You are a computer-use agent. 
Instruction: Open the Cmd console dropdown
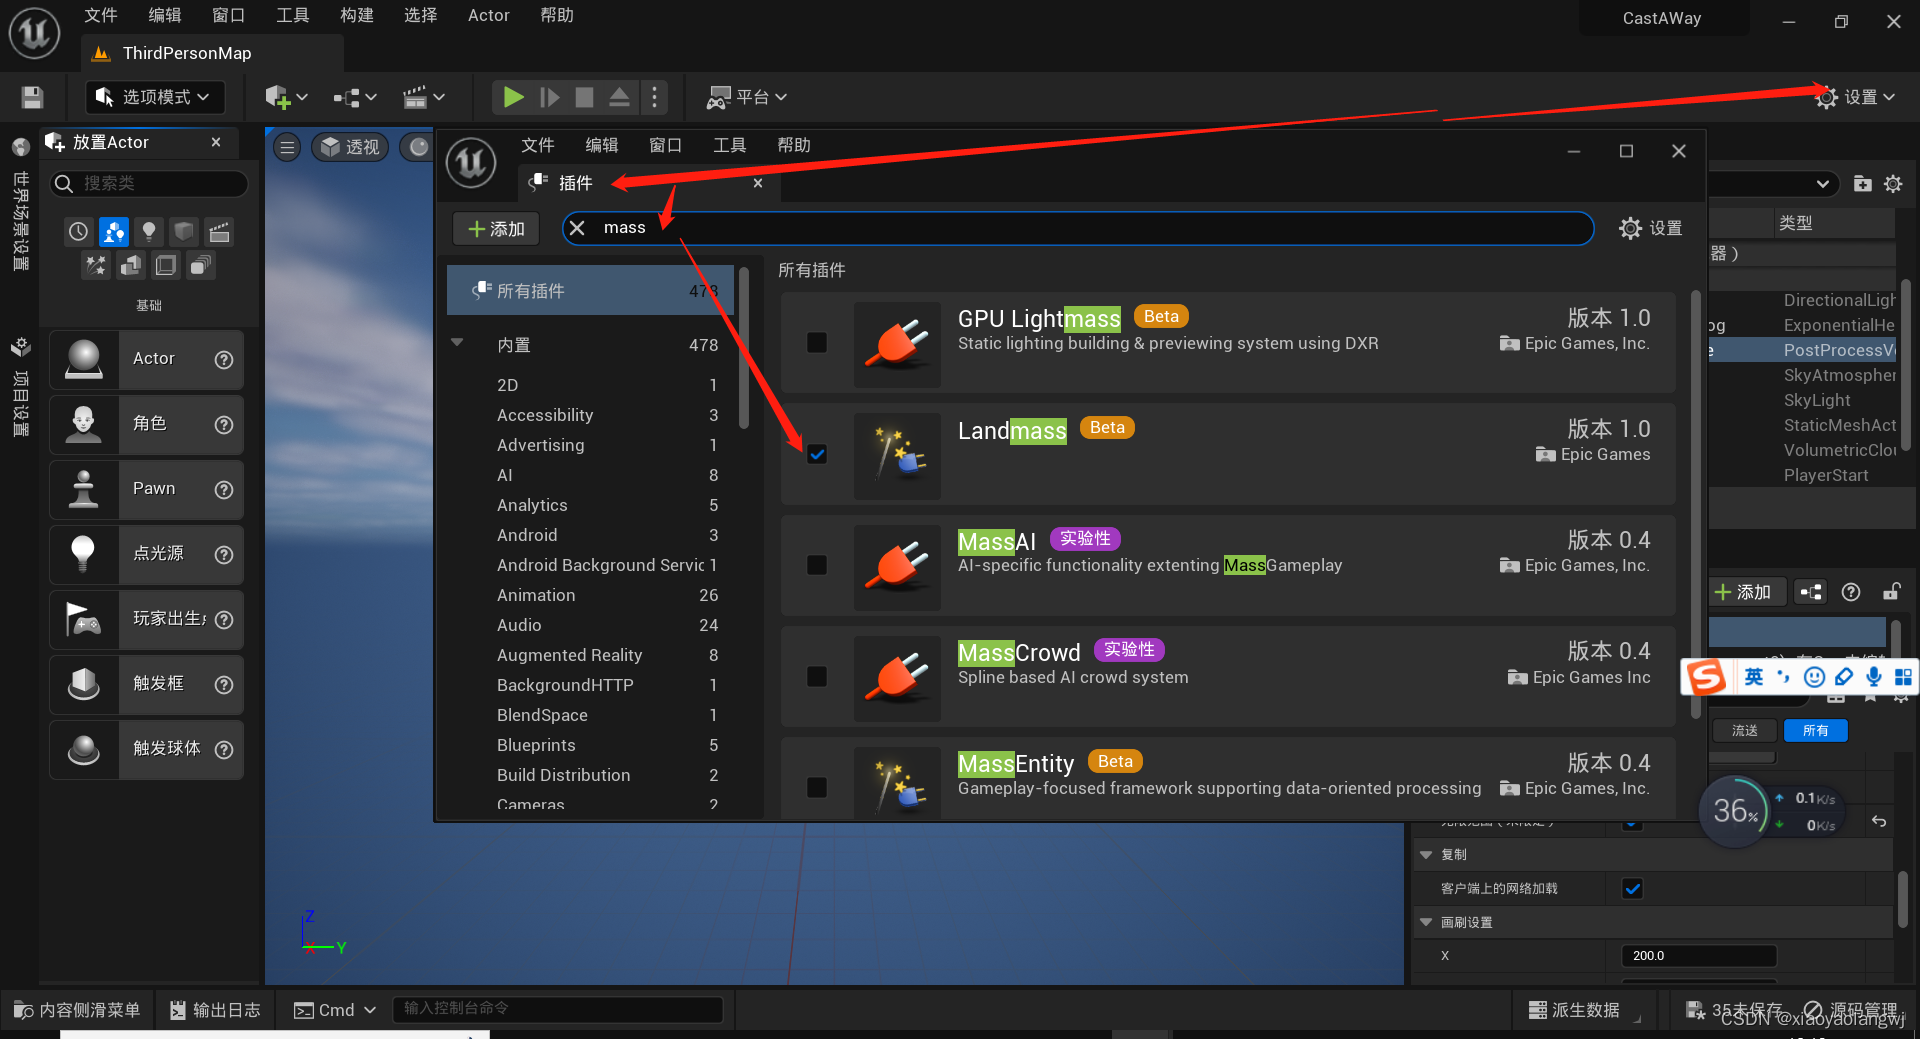[335, 1010]
